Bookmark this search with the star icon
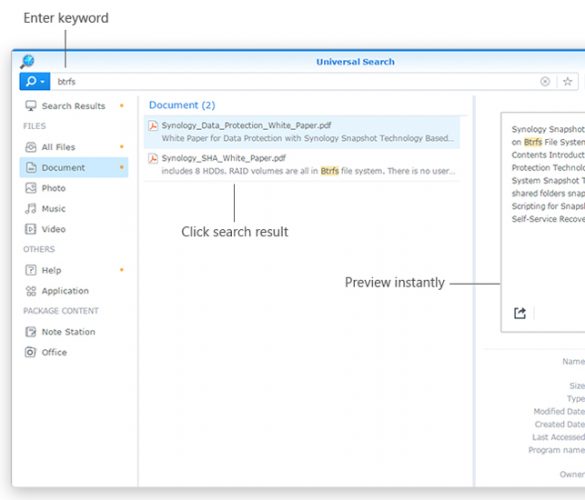 567,81
